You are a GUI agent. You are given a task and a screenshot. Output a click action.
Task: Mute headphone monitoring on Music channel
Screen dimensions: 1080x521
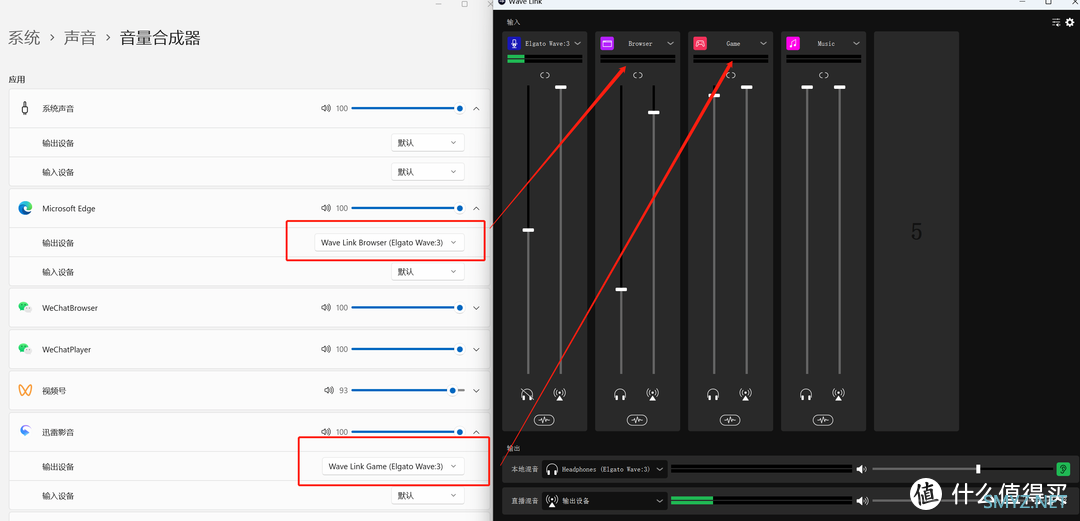[807, 395]
